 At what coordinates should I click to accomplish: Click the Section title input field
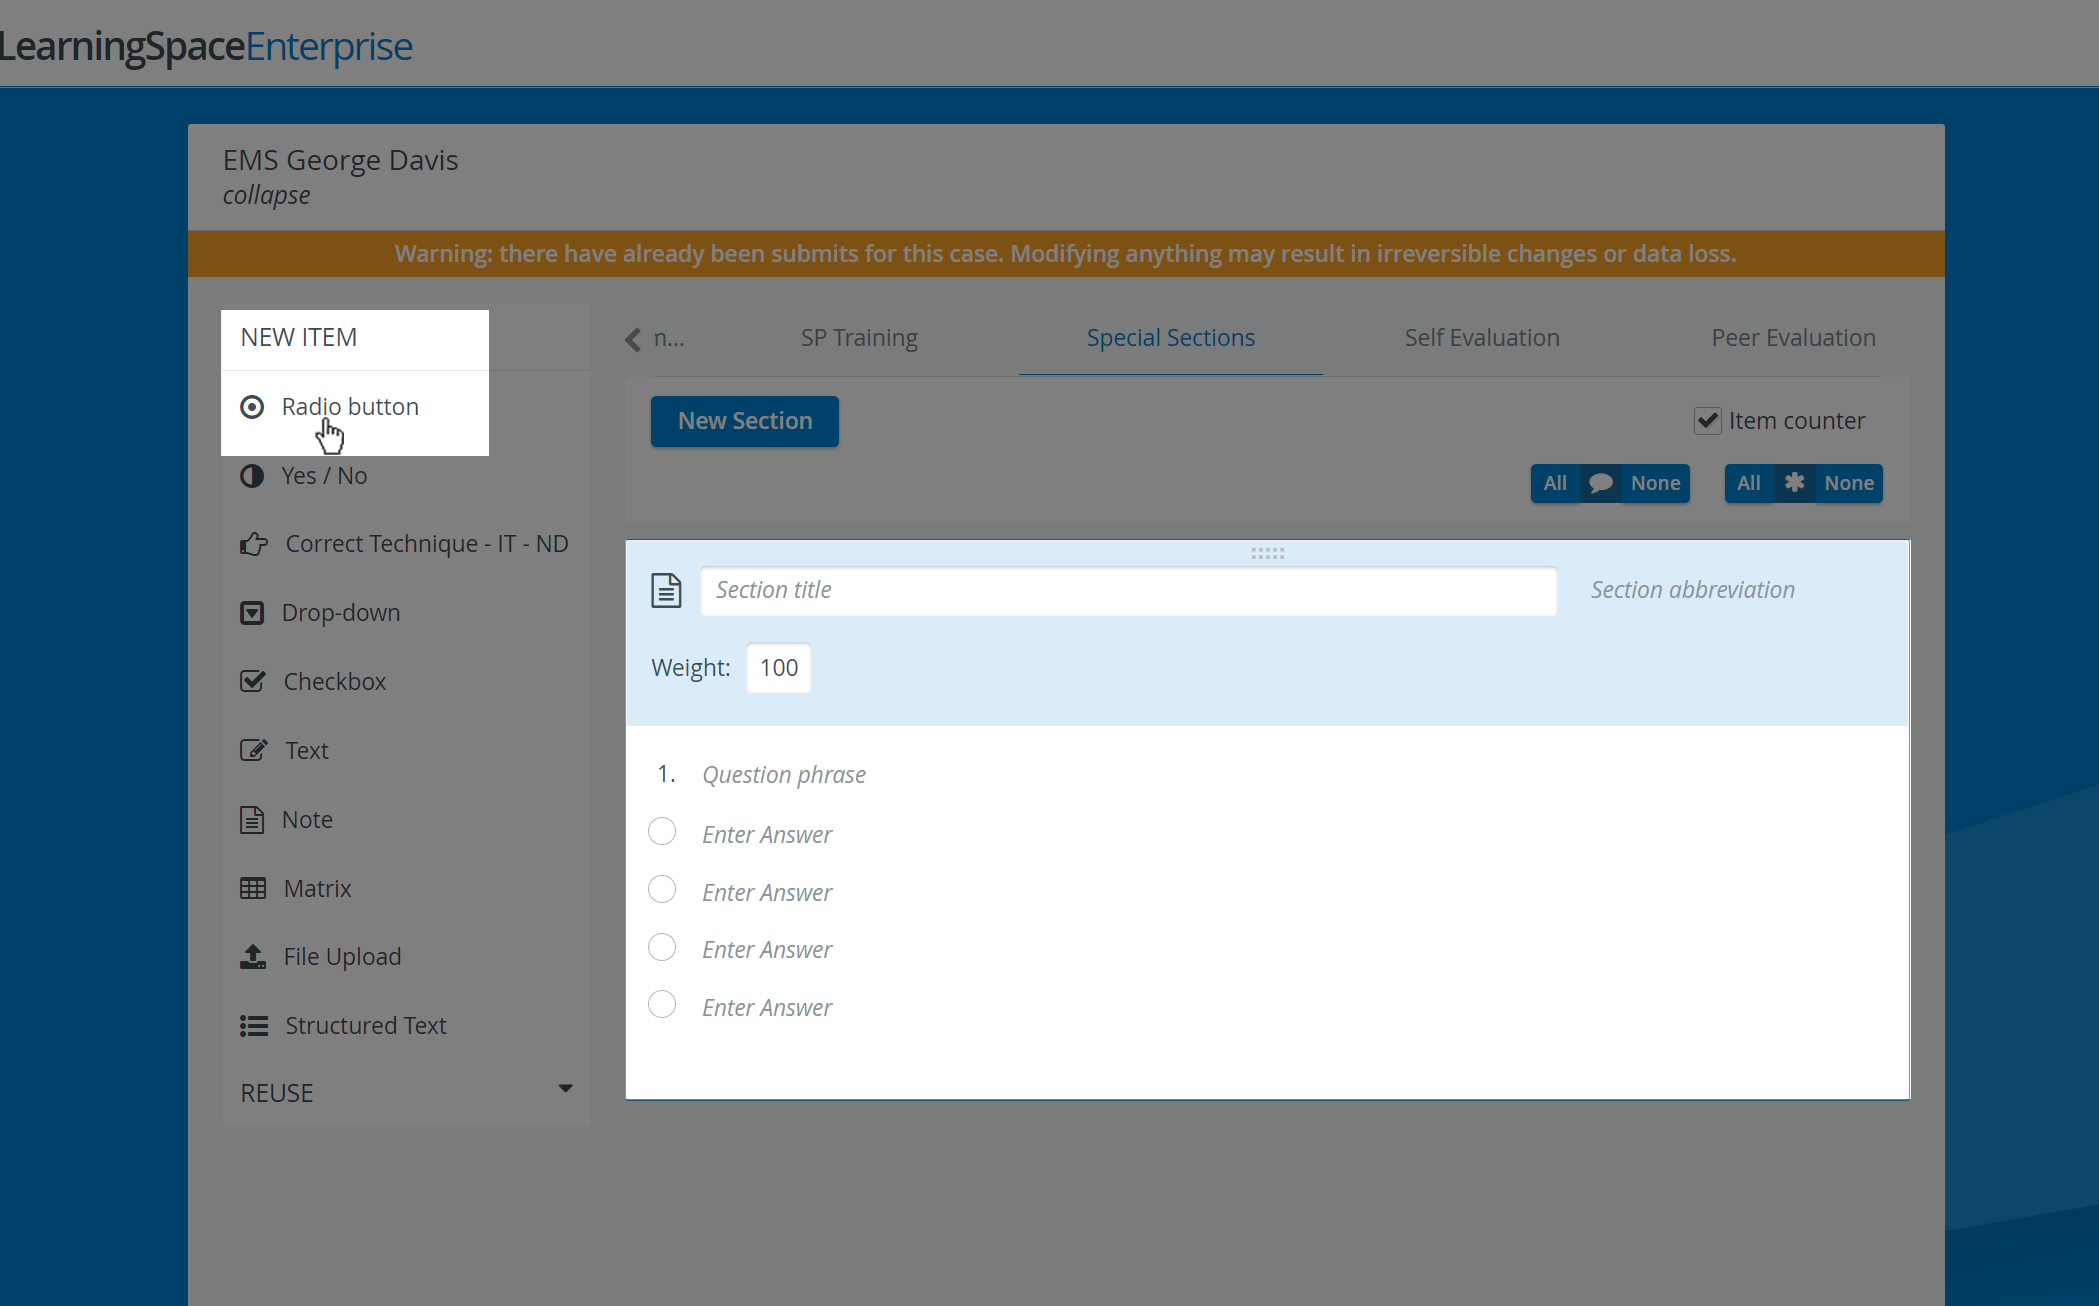click(1128, 590)
